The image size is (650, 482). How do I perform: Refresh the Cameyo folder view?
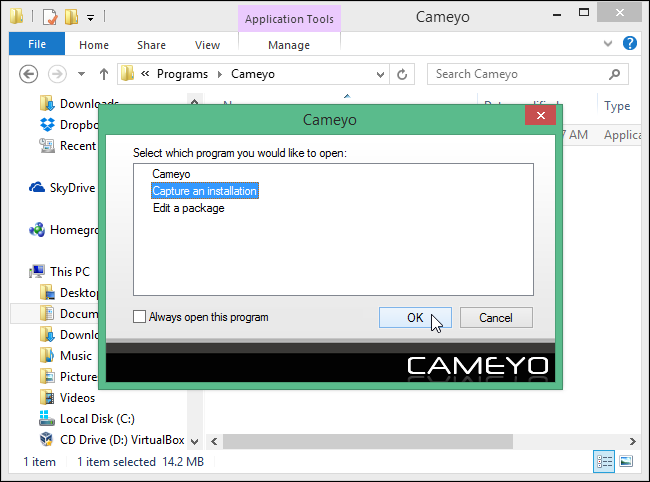[402, 75]
